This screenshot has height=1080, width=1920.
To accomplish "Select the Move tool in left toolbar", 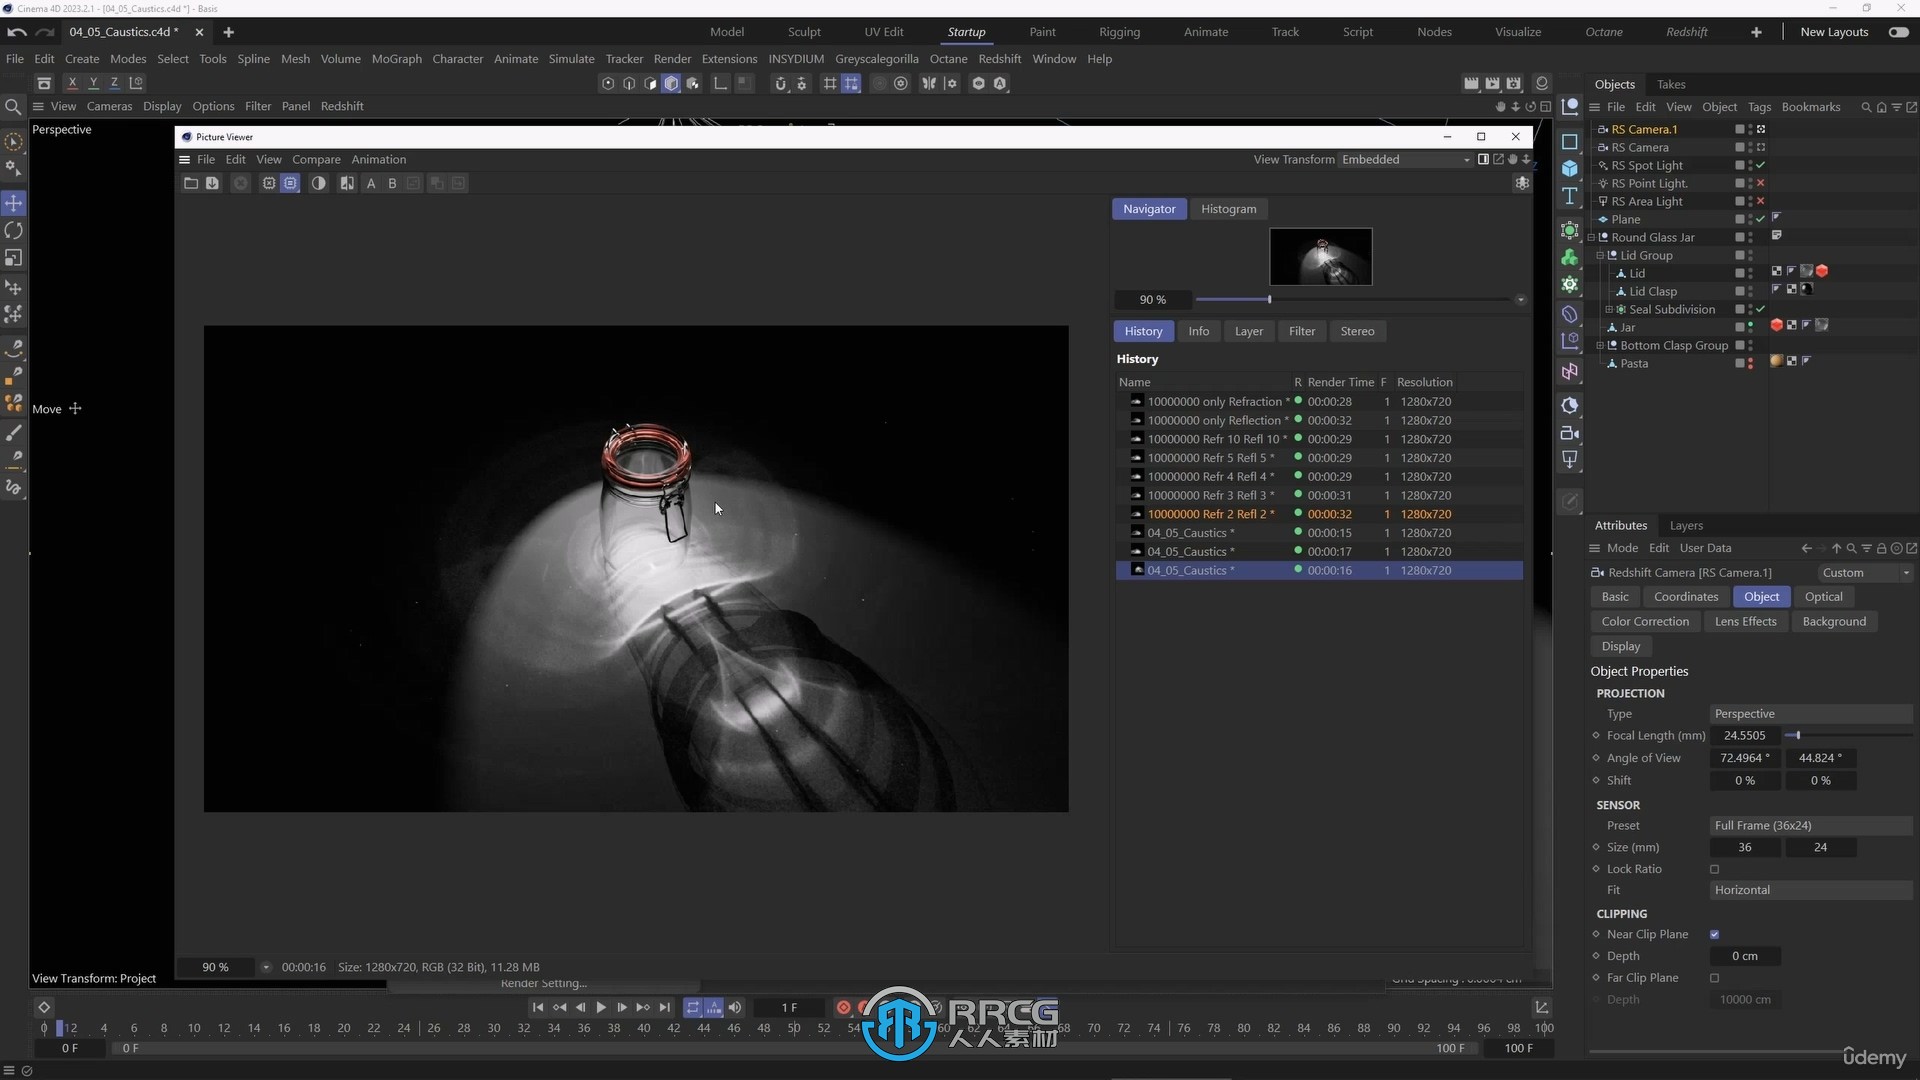I will (x=13, y=203).
